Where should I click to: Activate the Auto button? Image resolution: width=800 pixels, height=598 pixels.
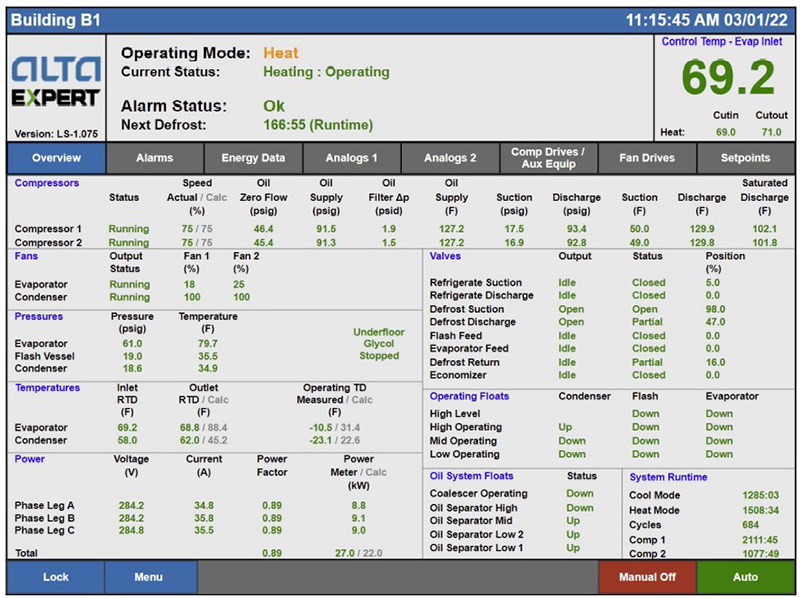745,577
